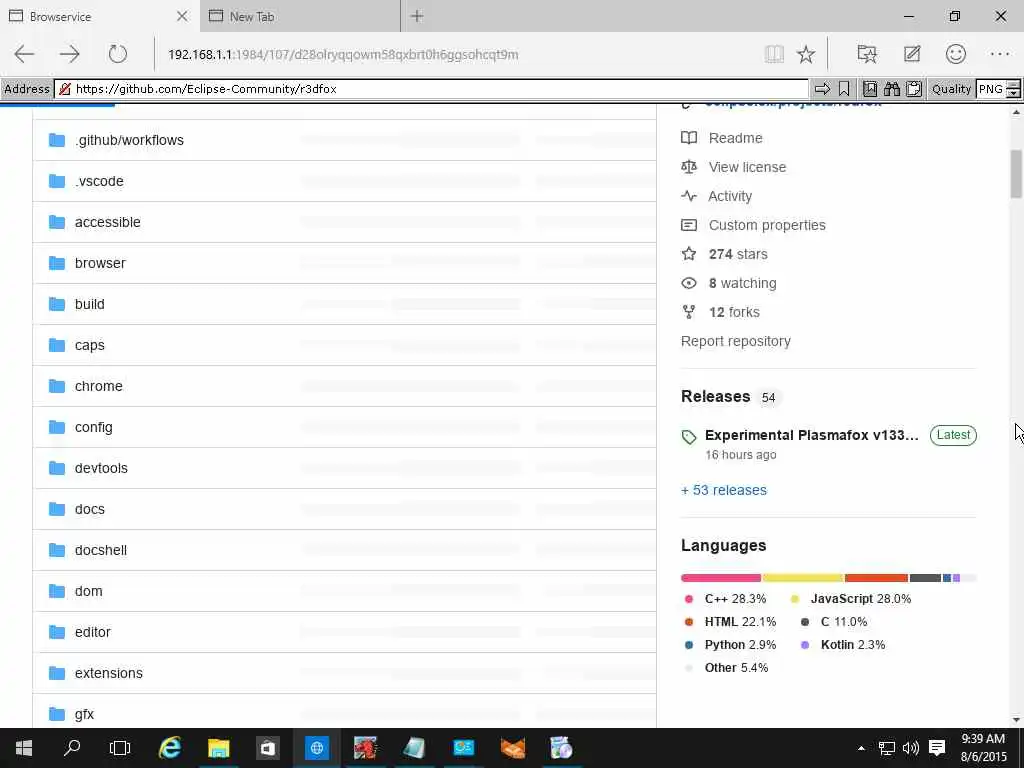The width and height of the screenshot is (1024, 768).
Task: Click the folder icon beside accessible
Action: pos(57,222)
